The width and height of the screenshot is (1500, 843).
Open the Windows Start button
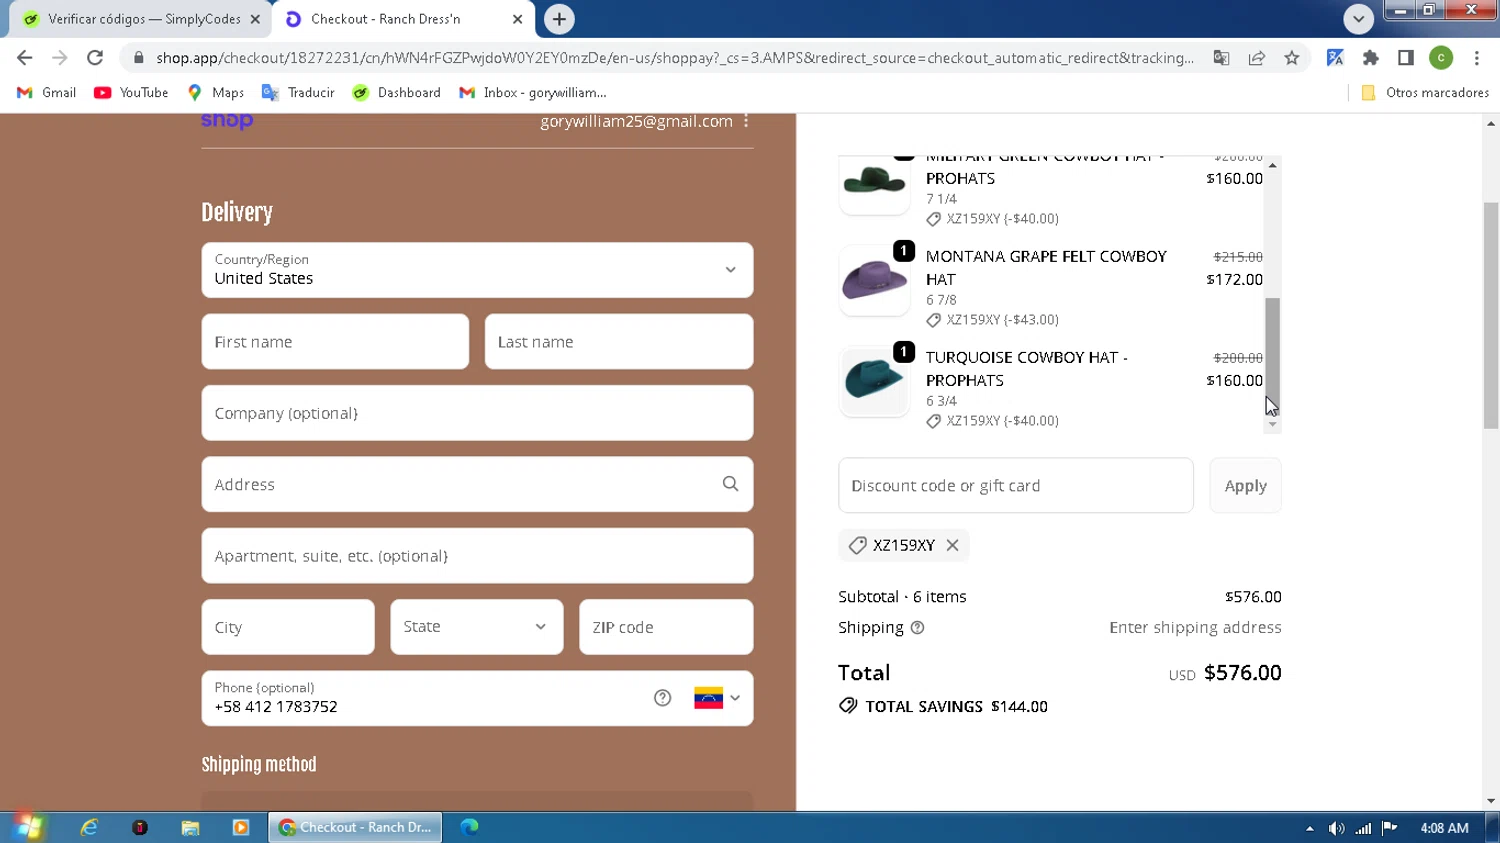(x=29, y=827)
